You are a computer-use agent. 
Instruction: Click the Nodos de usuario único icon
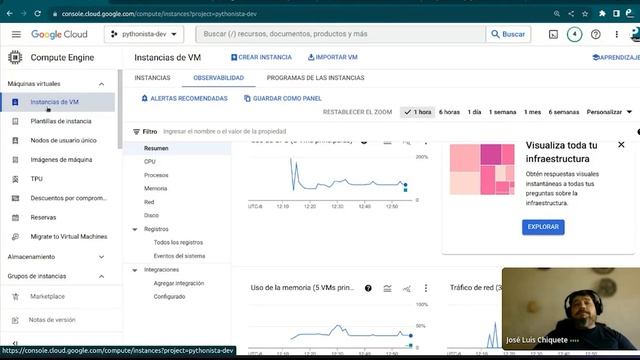[x=15, y=140]
